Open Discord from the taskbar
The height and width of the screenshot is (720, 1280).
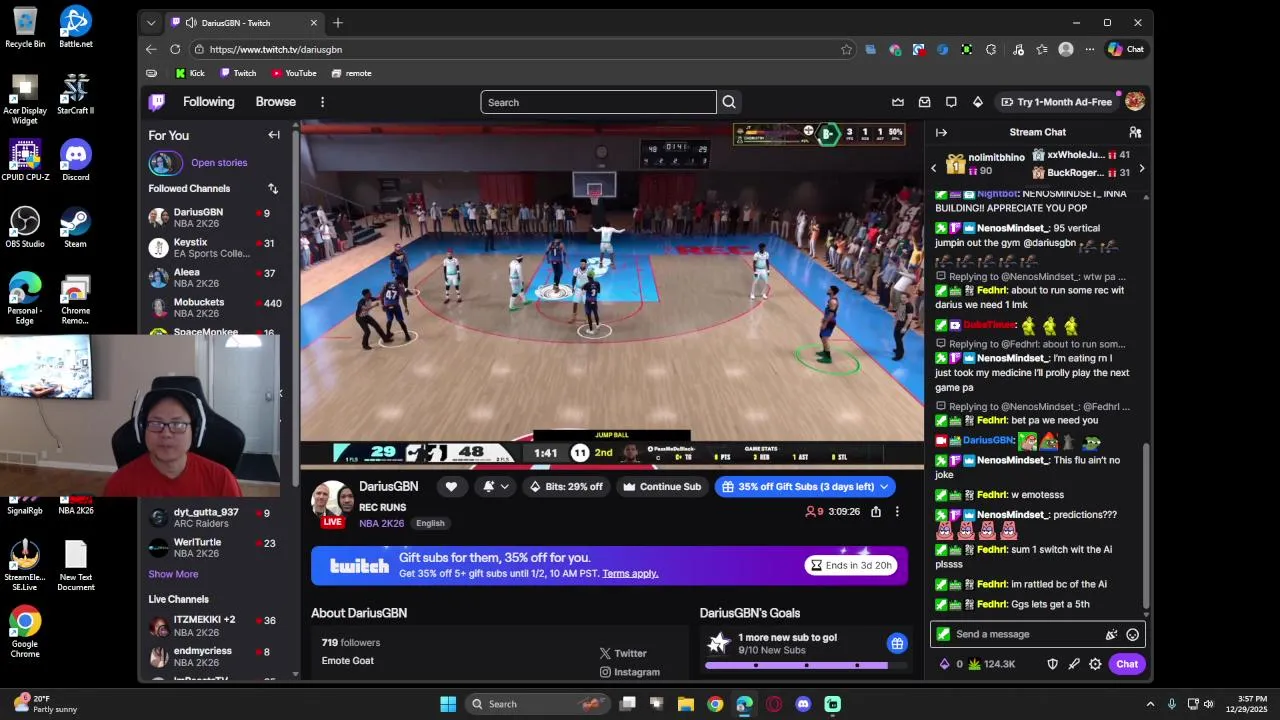tap(803, 704)
